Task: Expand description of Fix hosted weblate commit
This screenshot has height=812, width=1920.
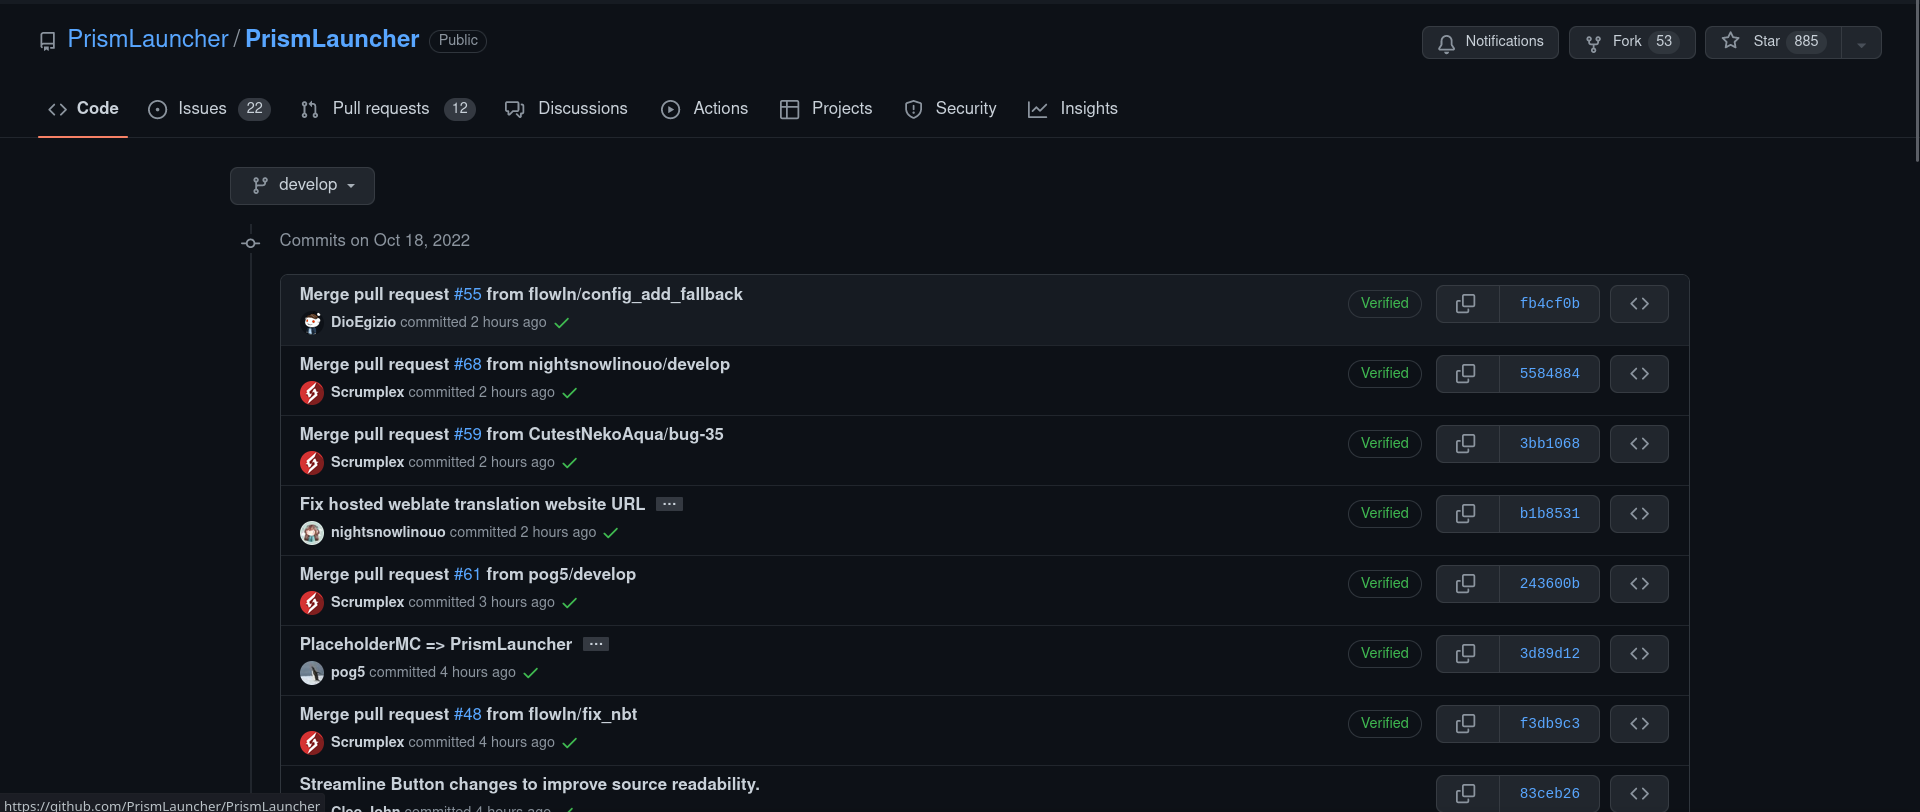Action: (669, 504)
